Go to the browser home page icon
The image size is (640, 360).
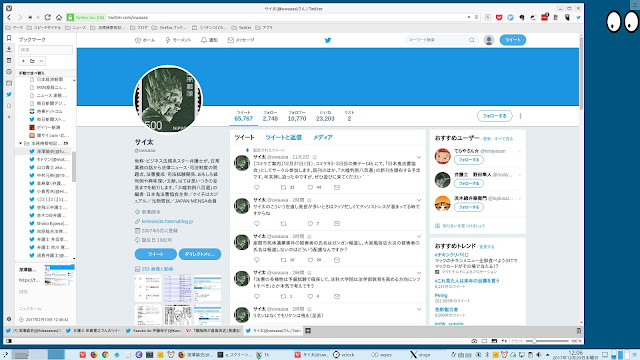[x=59, y=18]
